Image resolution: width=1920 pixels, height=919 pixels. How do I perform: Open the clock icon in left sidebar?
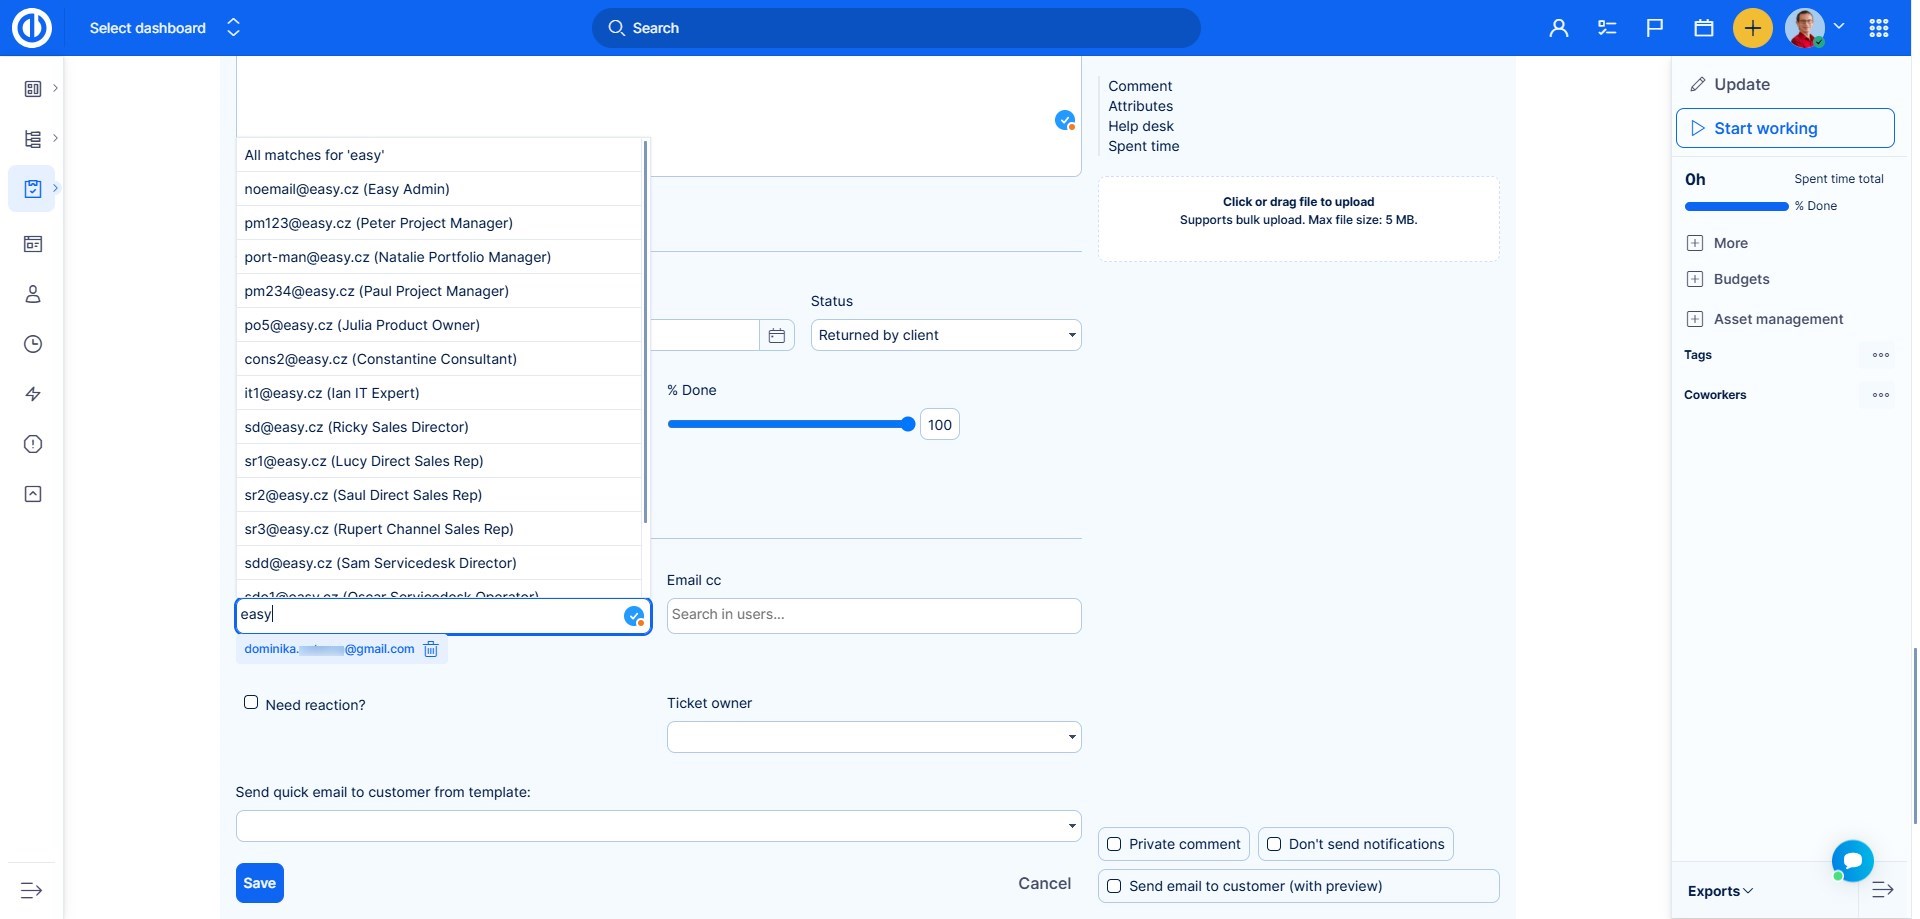[33, 344]
